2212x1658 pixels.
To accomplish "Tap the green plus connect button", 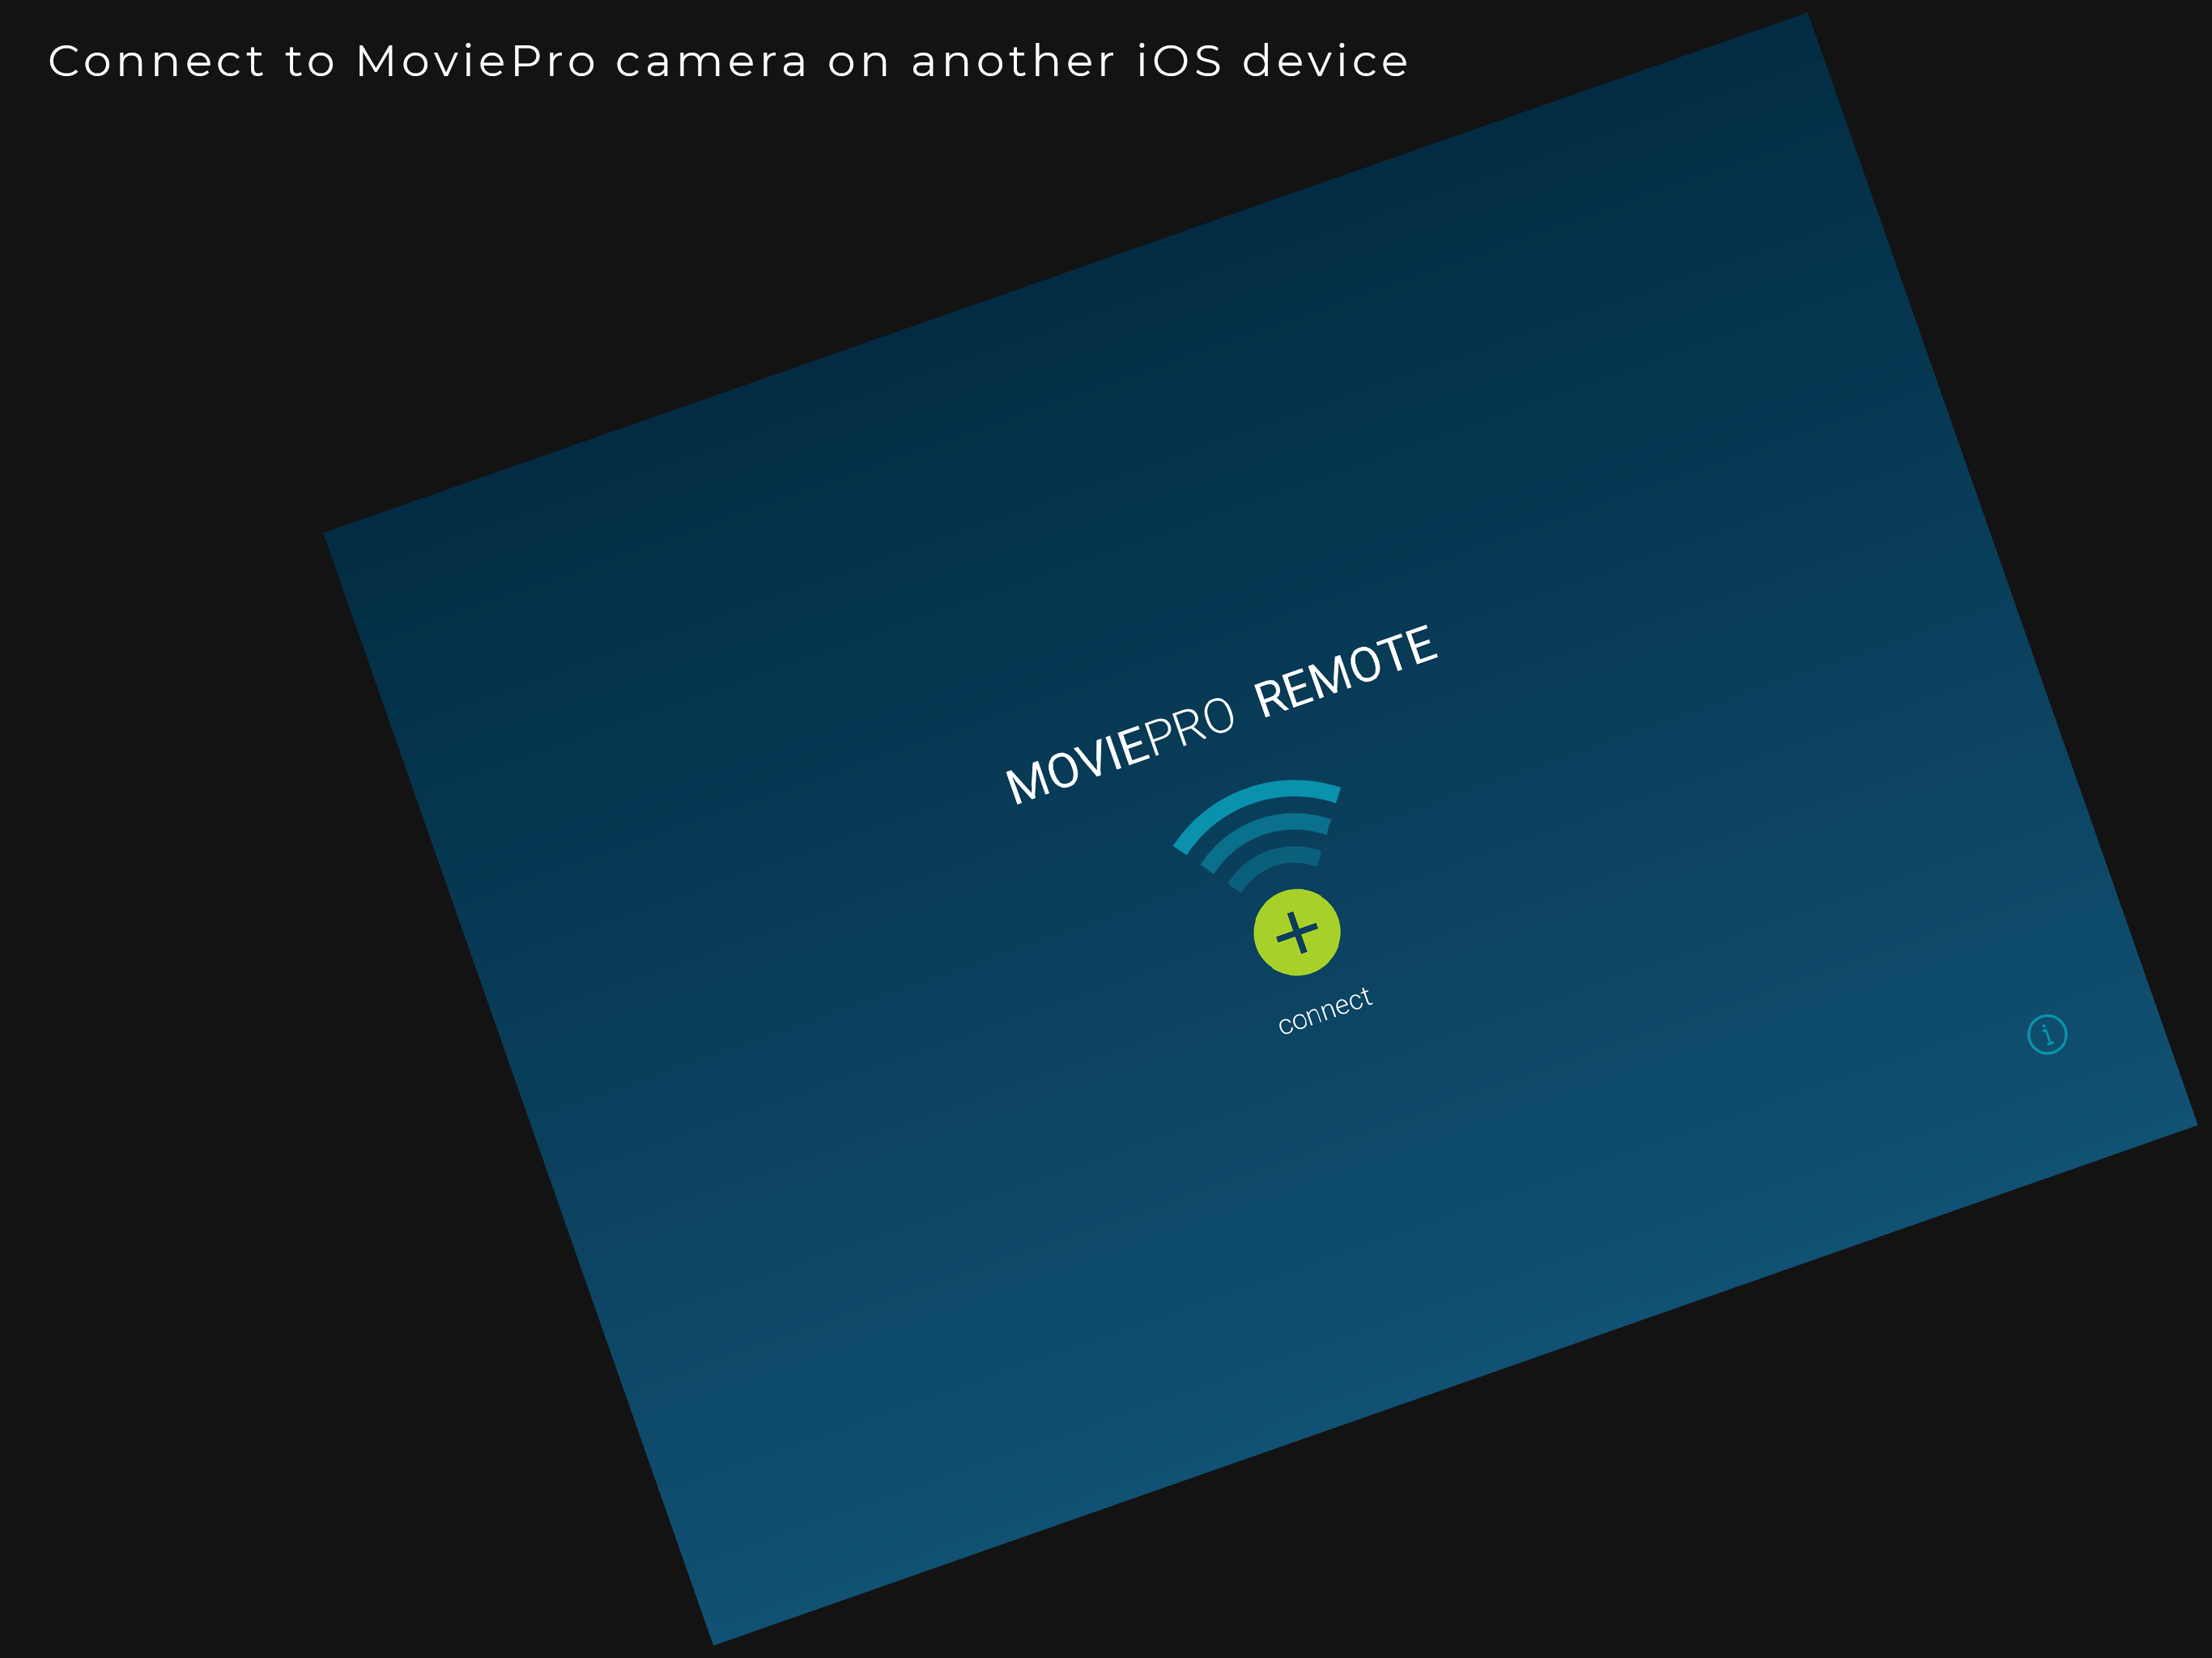I will click(1297, 932).
